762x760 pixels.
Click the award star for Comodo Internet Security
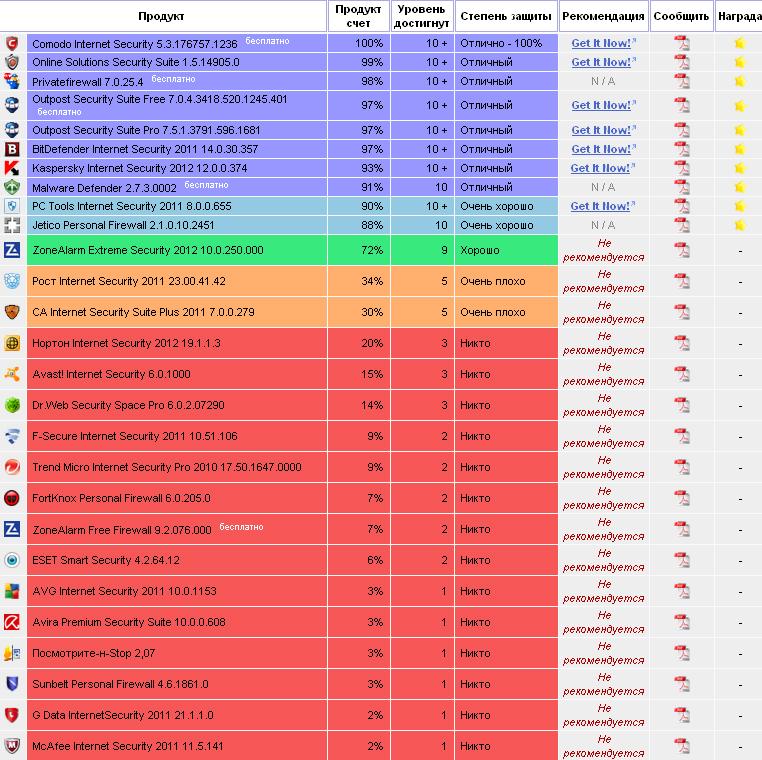point(740,43)
